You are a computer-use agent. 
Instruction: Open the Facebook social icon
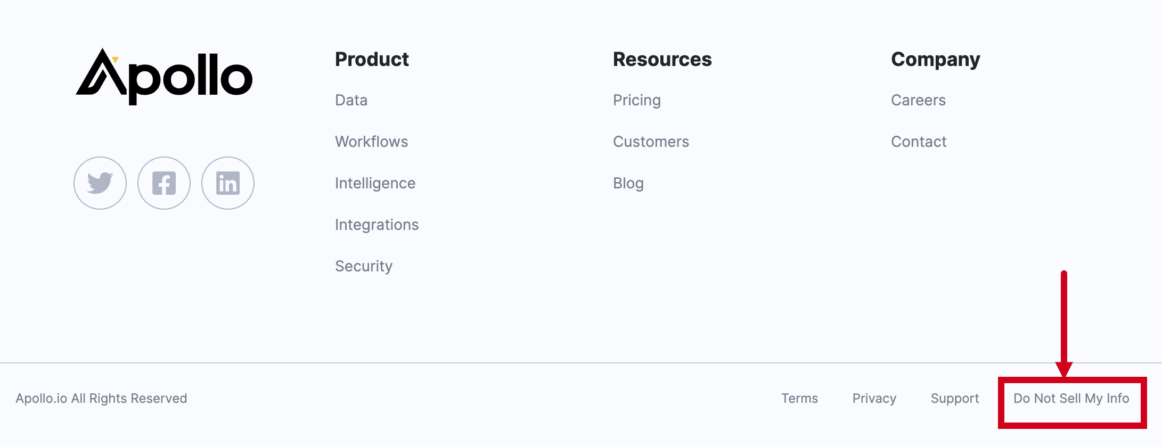coord(164,183)
